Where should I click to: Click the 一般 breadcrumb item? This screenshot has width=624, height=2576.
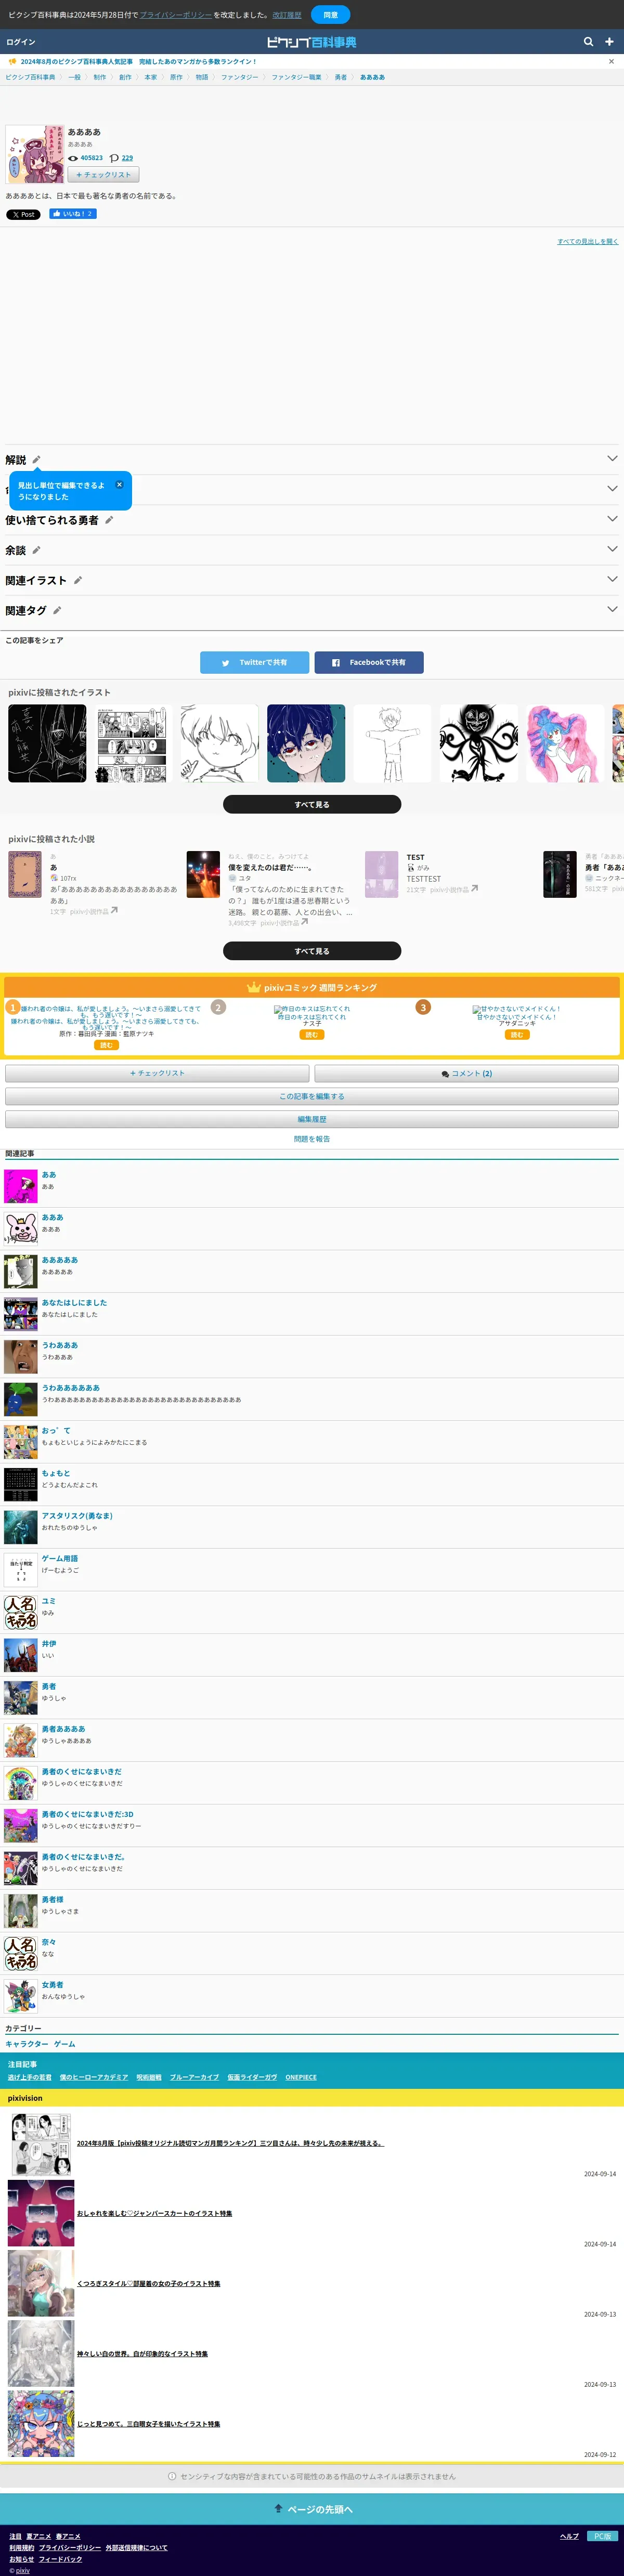pyautogui.click(x=74, y=77)
